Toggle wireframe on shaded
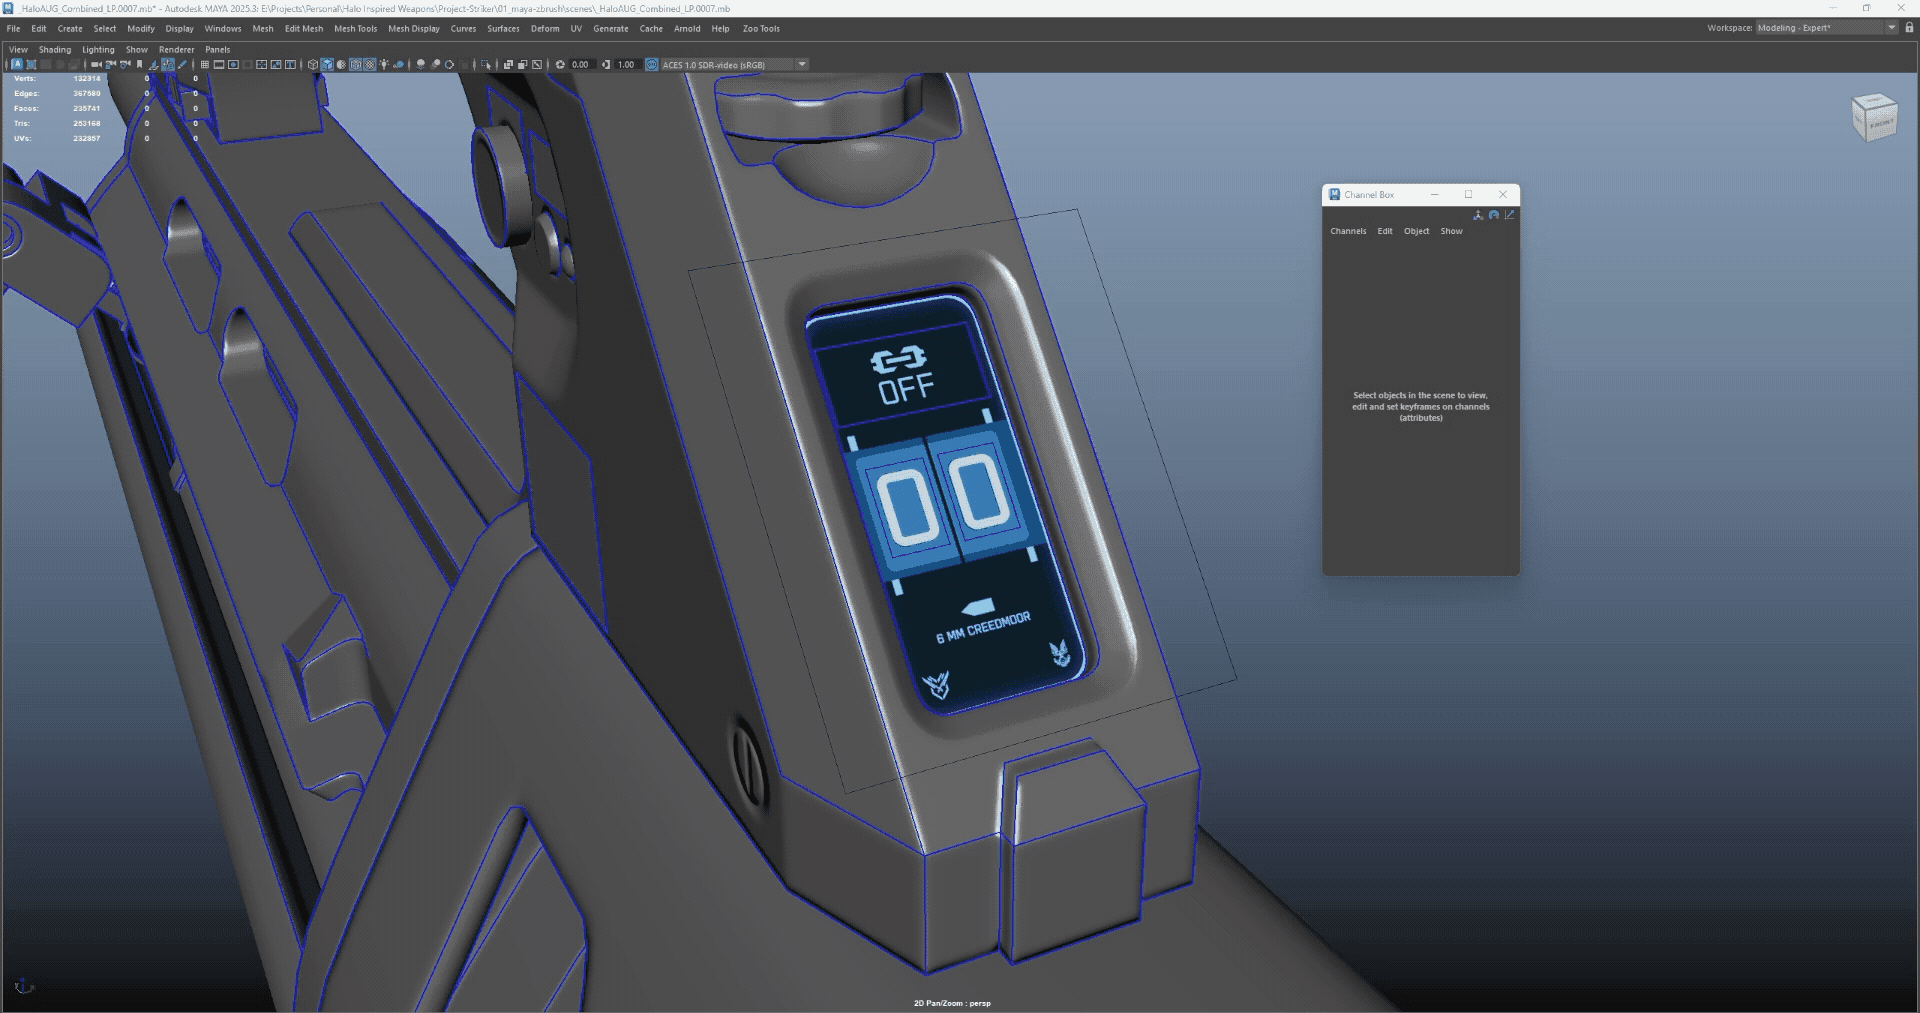The image size is (1920, 1013). [x=355, y=64]
